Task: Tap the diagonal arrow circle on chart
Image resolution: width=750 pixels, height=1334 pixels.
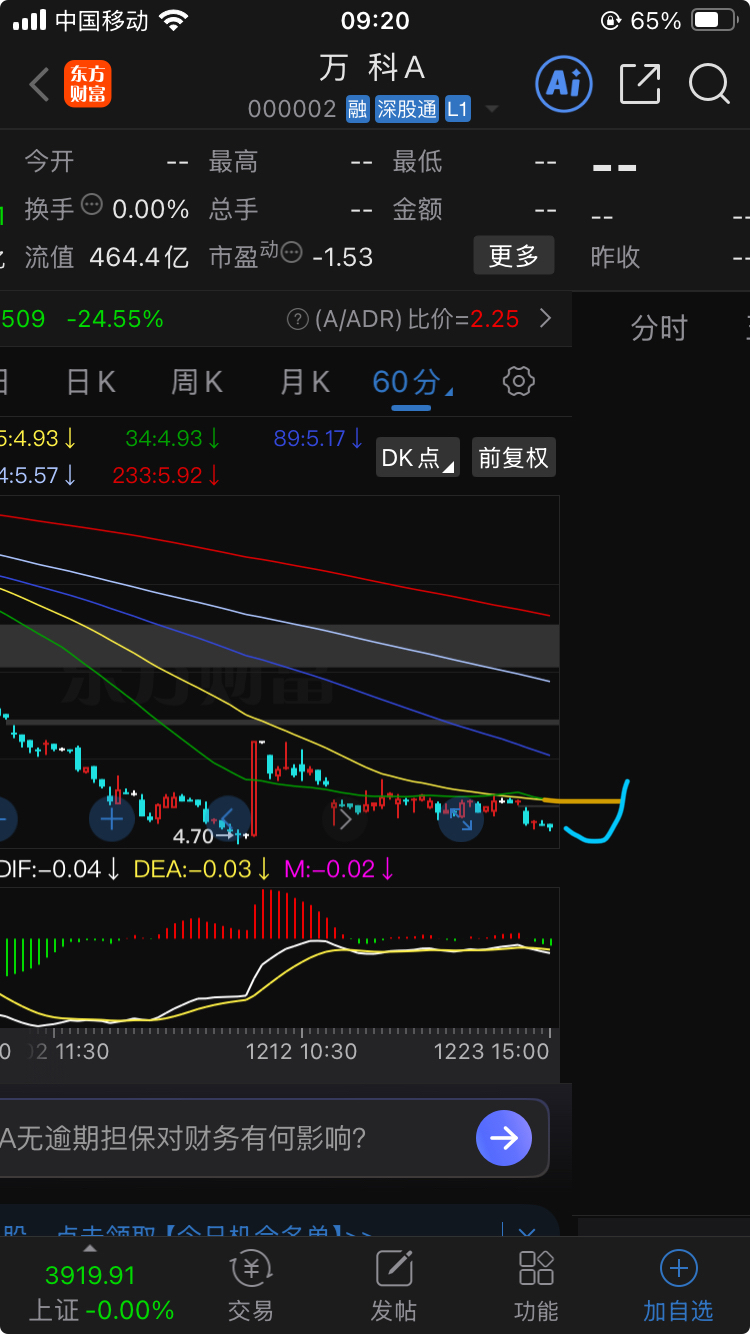Action: click(x=461, y=819)
